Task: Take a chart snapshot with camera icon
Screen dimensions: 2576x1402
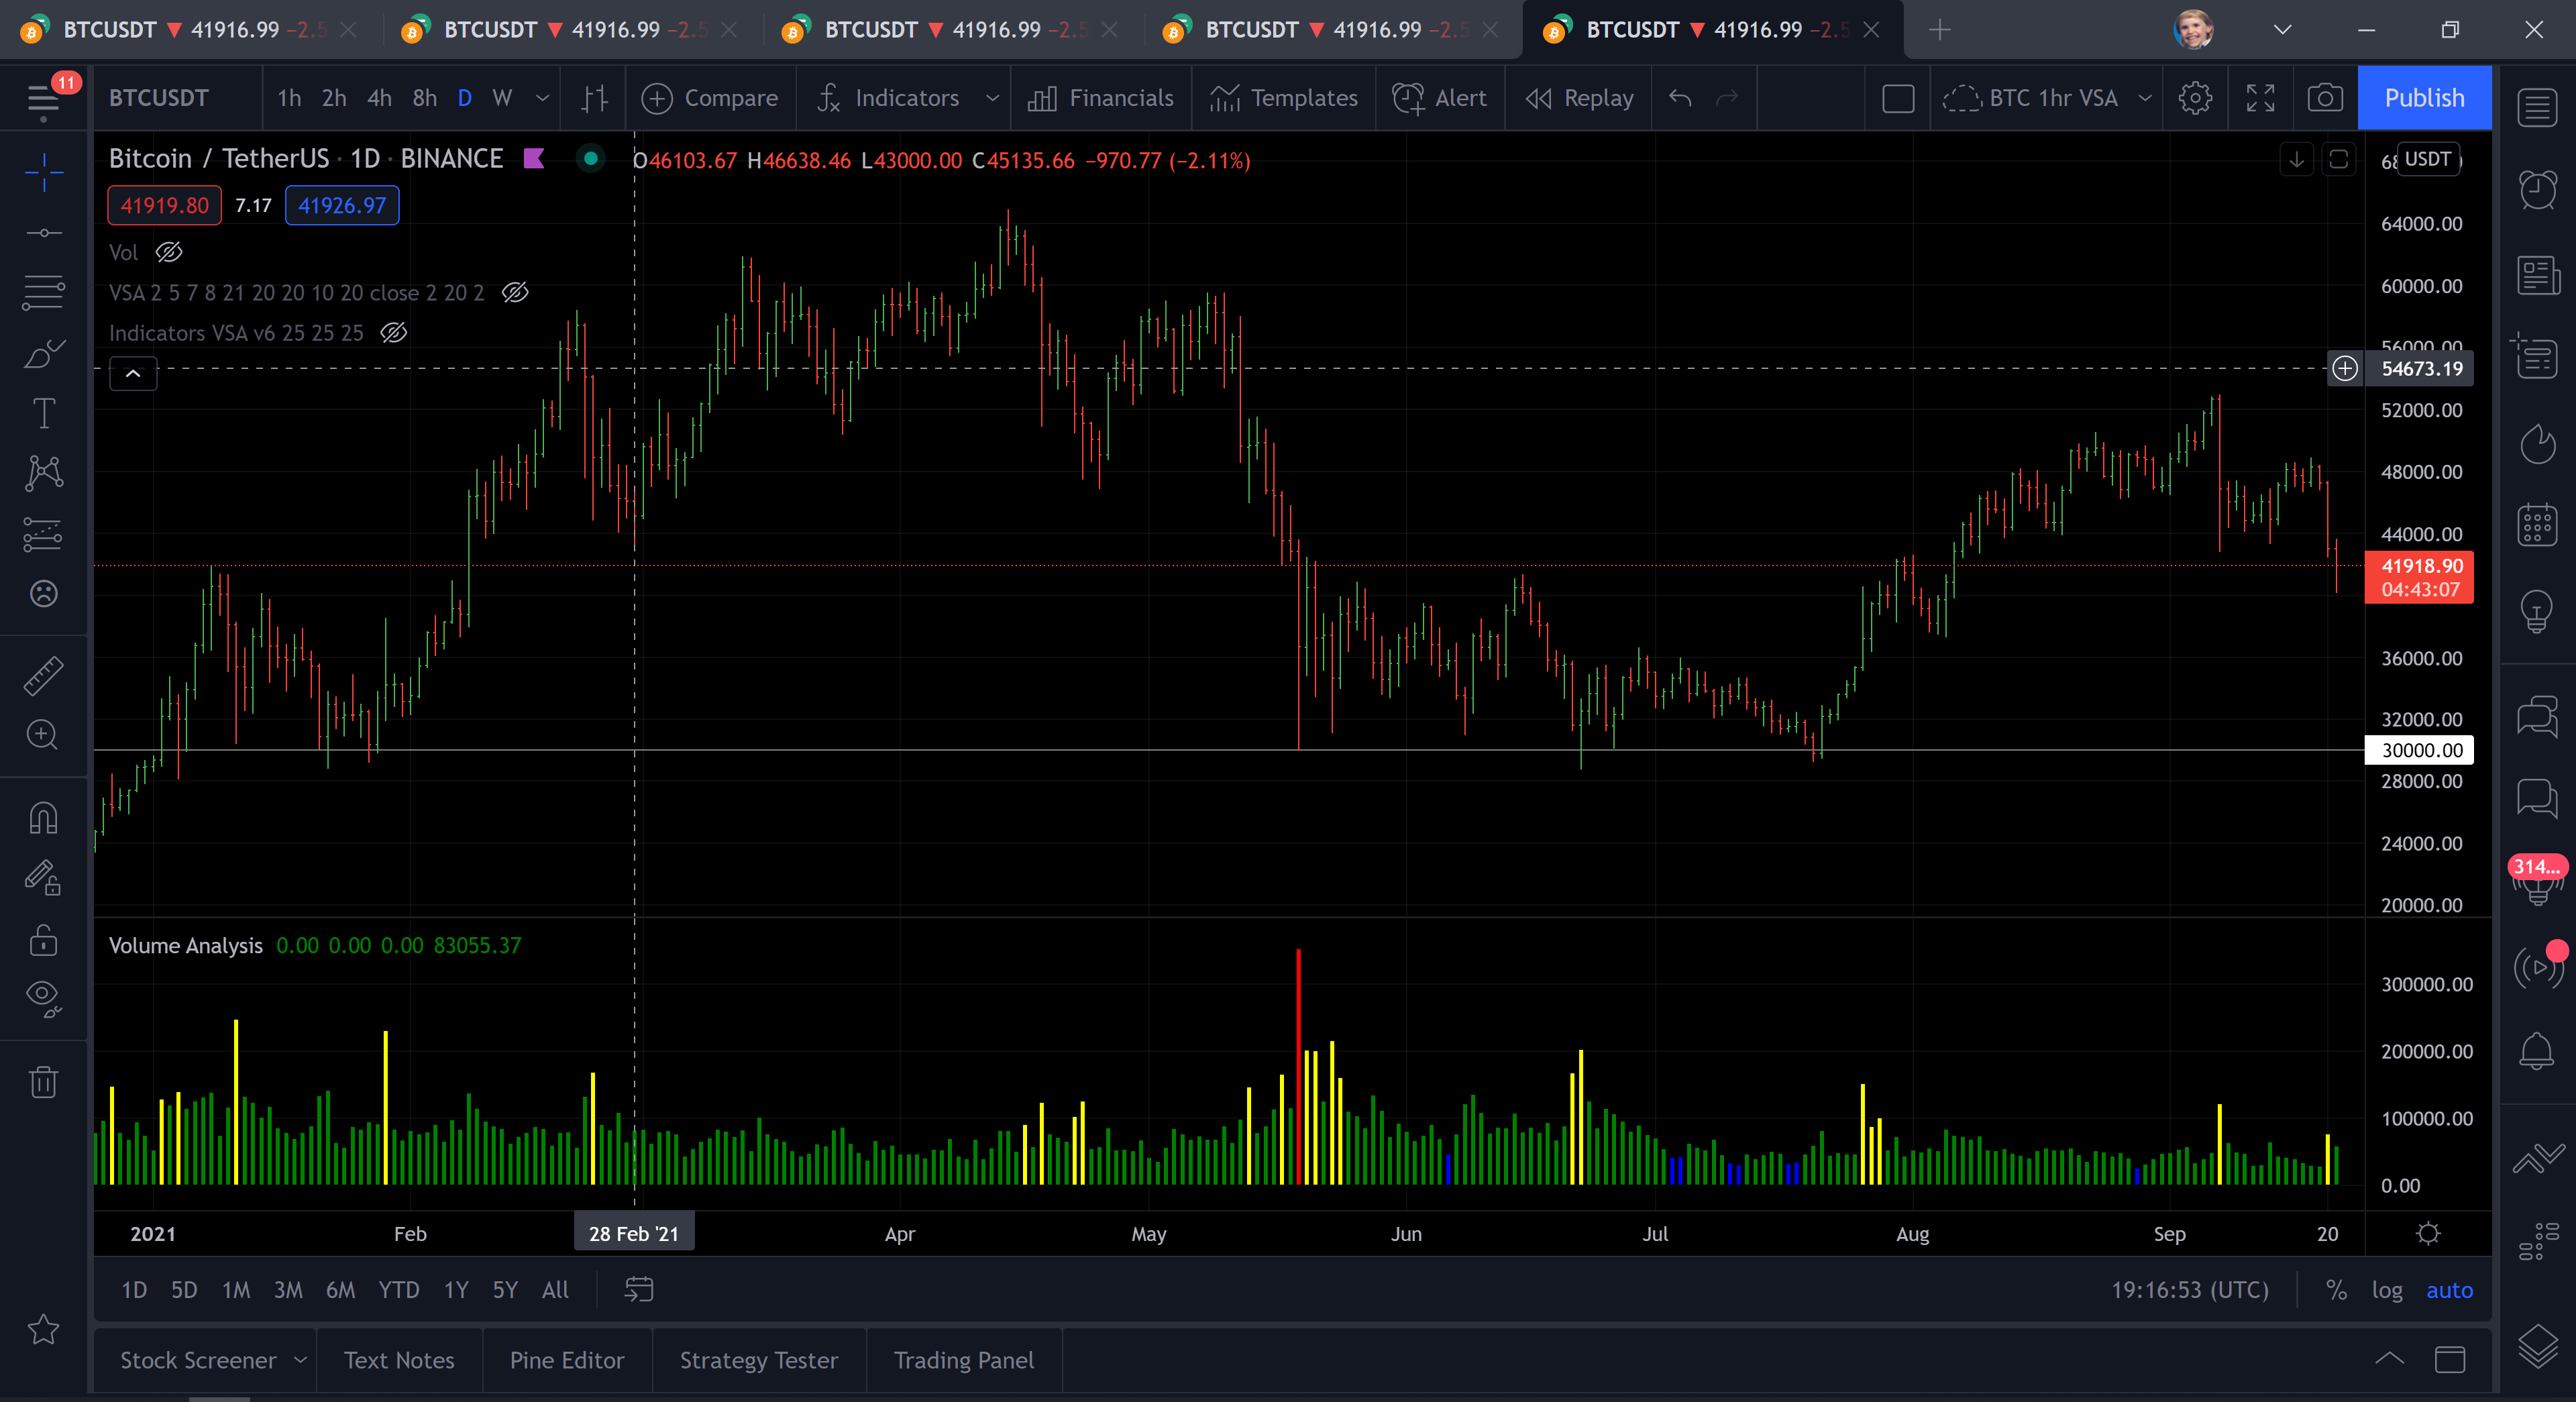Action: pos(2324,98)
